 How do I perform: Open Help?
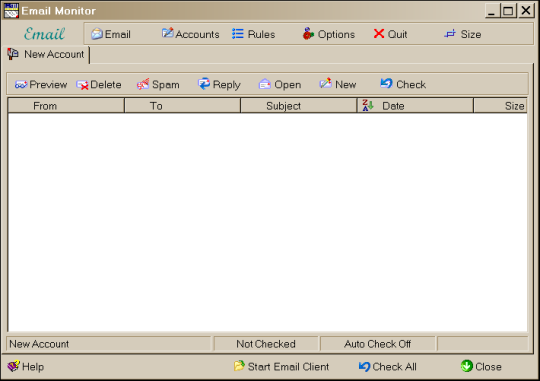click(25, 367)
